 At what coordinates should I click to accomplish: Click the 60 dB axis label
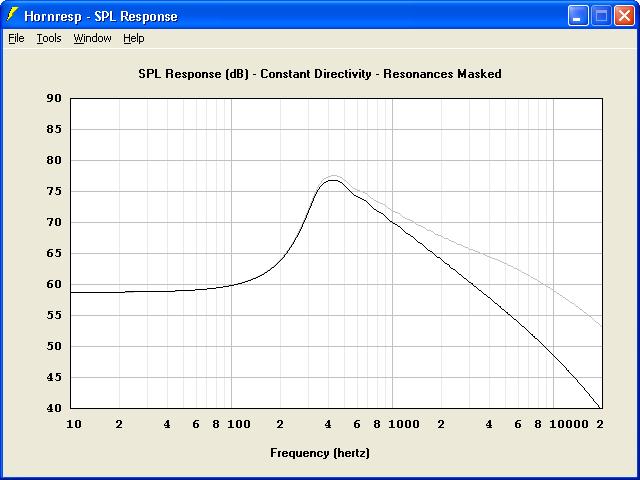(53, 284)
